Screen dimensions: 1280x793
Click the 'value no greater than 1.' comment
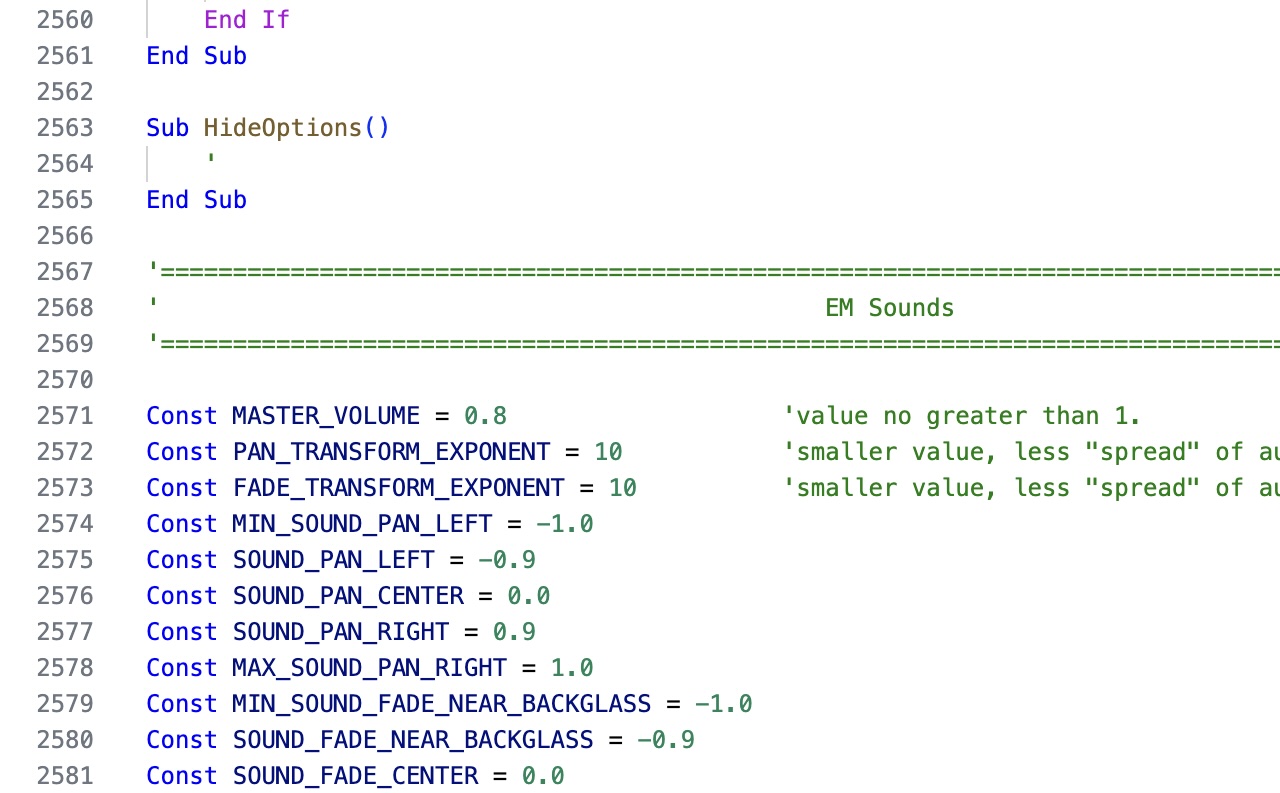click(962, 416)
